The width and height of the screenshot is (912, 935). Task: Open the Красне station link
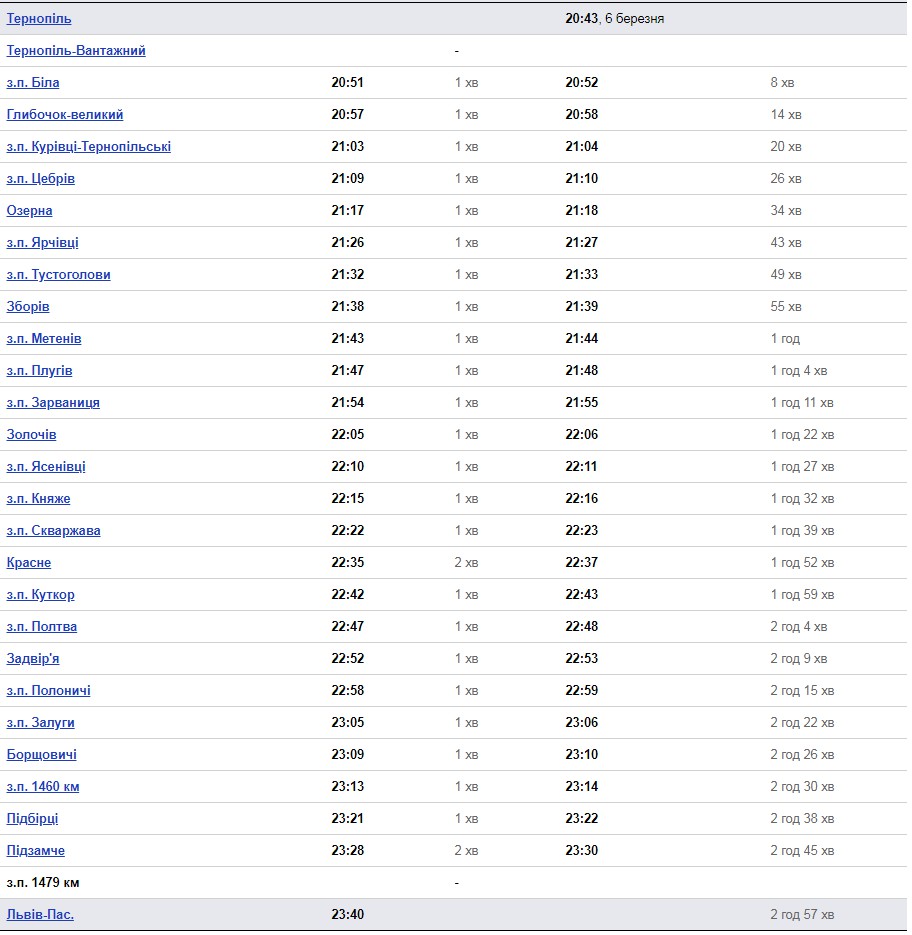pos(29,562)
